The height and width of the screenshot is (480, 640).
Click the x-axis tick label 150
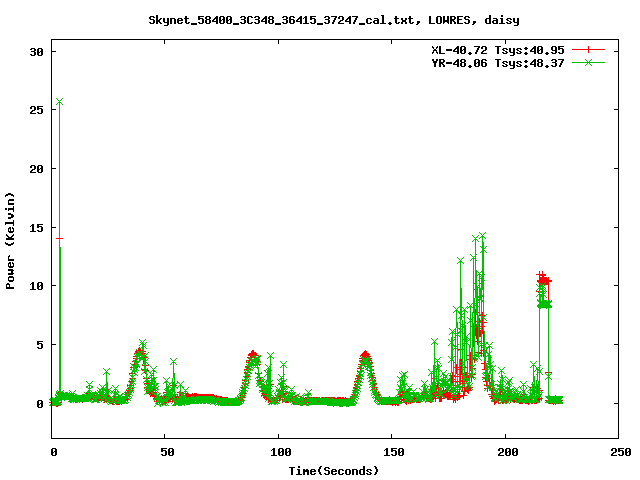point(394,452)
